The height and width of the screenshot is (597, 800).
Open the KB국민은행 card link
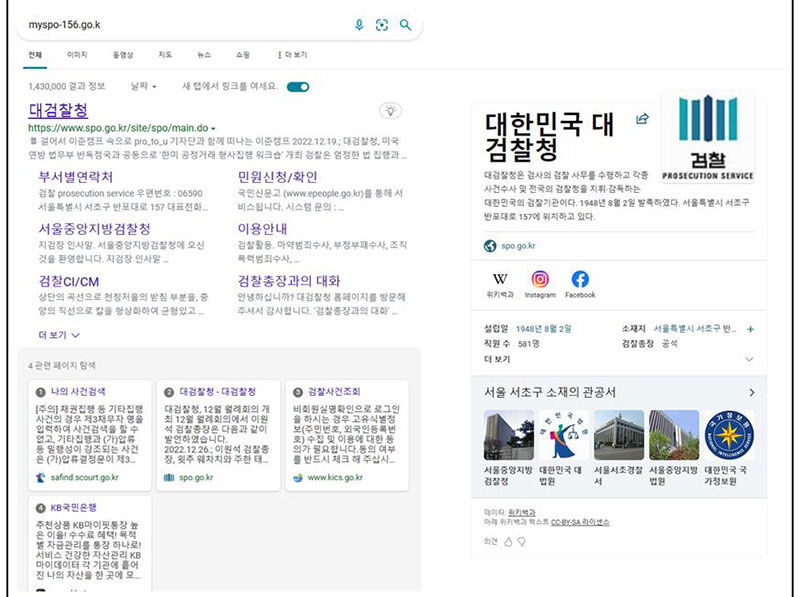[73, 508]
